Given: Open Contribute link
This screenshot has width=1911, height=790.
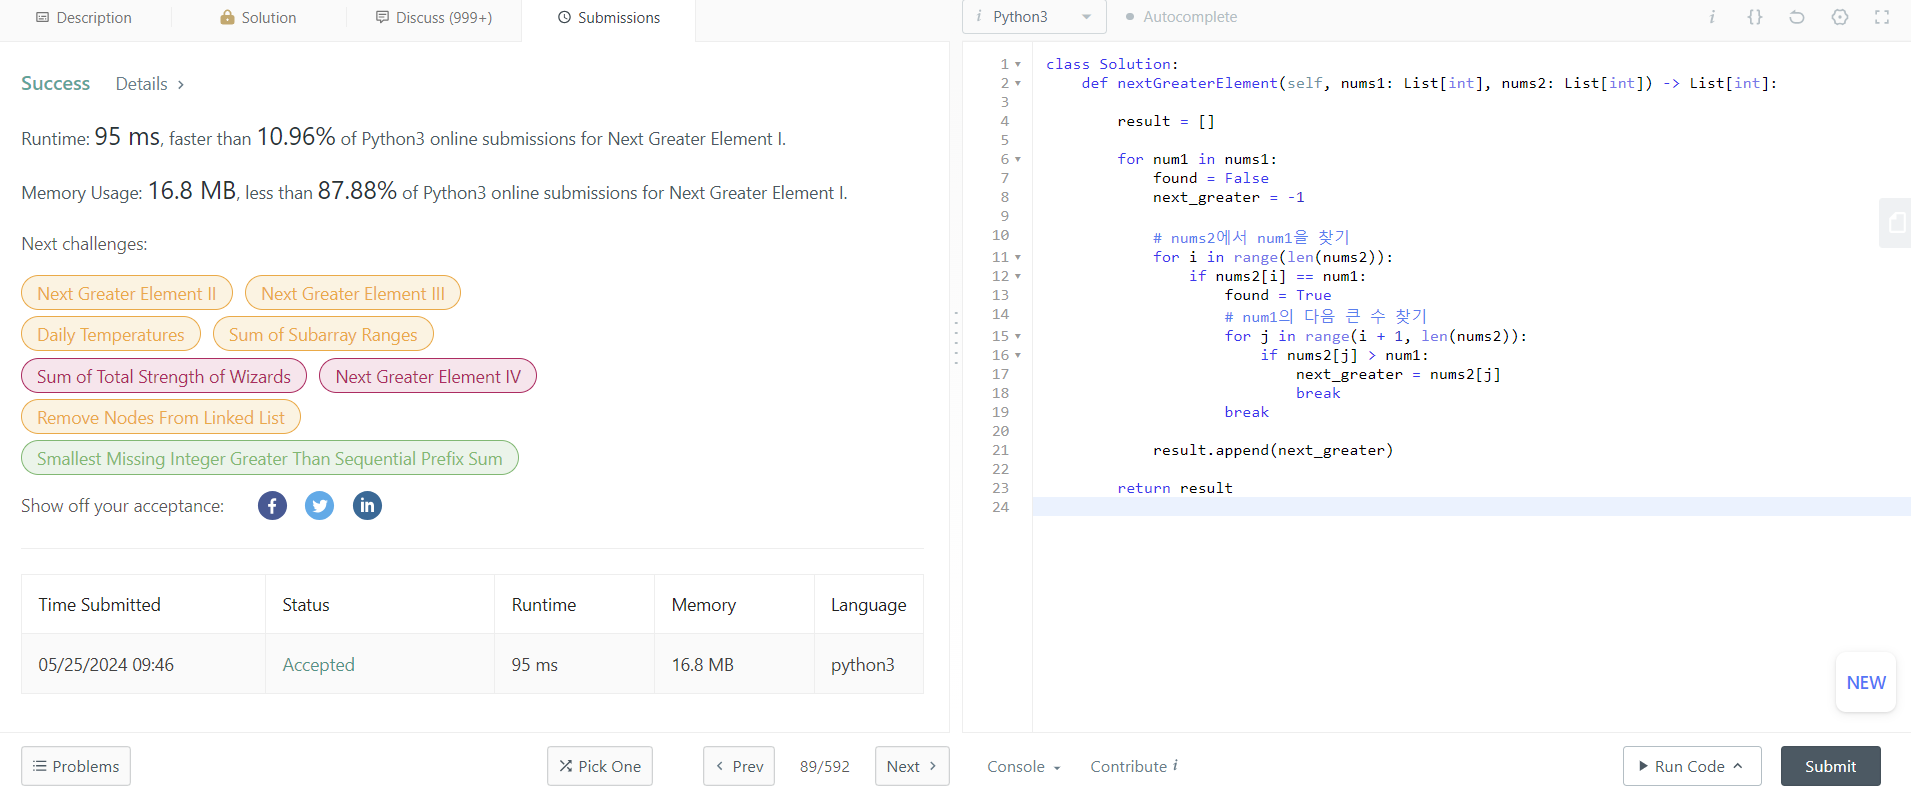Looking at the screenshot, I should 1134,766.
